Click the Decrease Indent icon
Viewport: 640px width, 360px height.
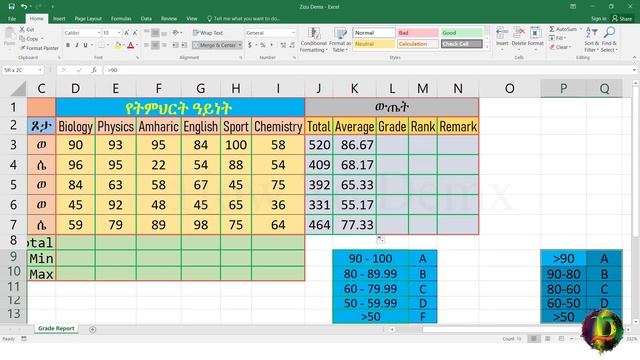click(175, 45)
